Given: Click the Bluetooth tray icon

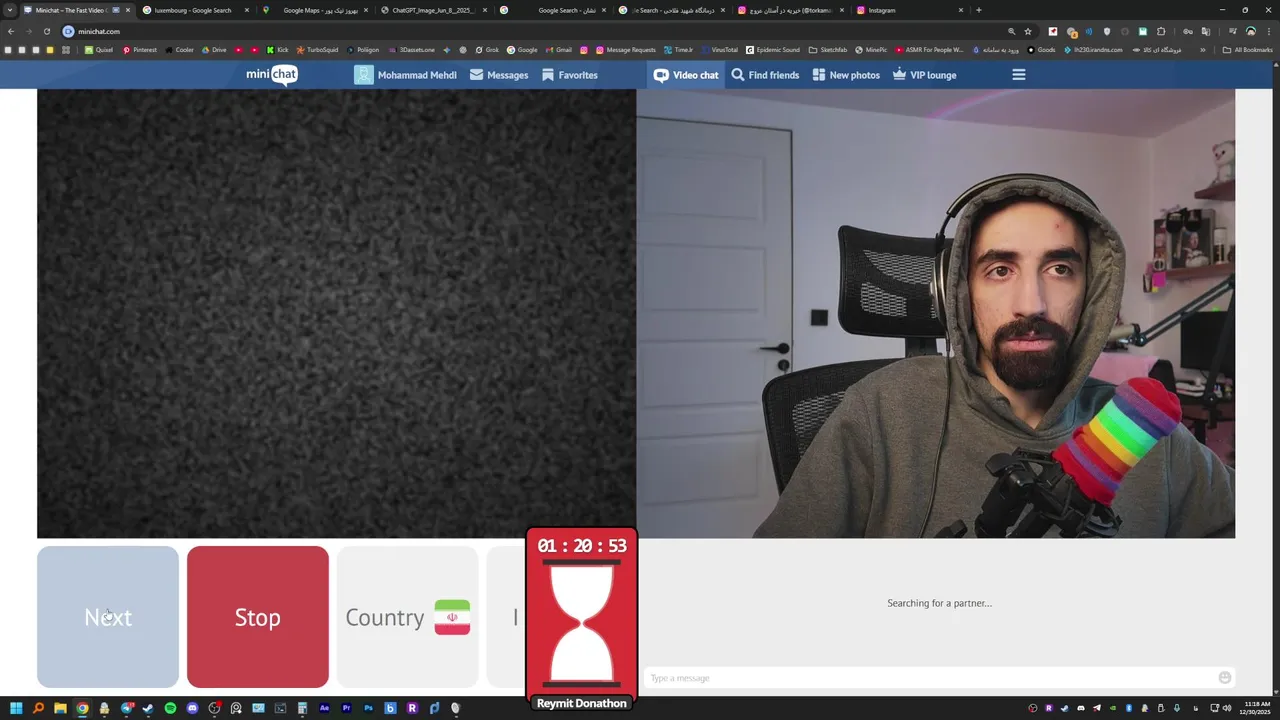Looking at the screenshot, I should (x=1129, y=708).
